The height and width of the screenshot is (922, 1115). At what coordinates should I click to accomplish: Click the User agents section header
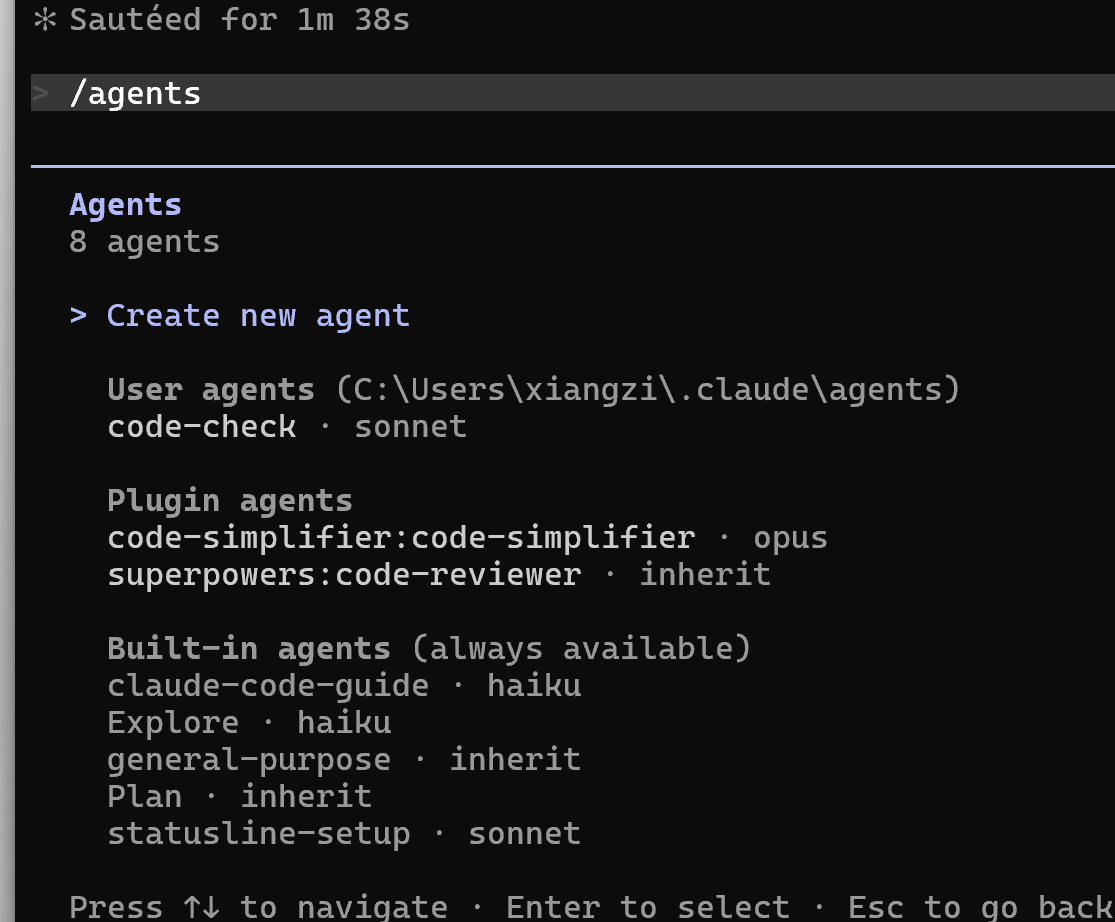(533, 390)
